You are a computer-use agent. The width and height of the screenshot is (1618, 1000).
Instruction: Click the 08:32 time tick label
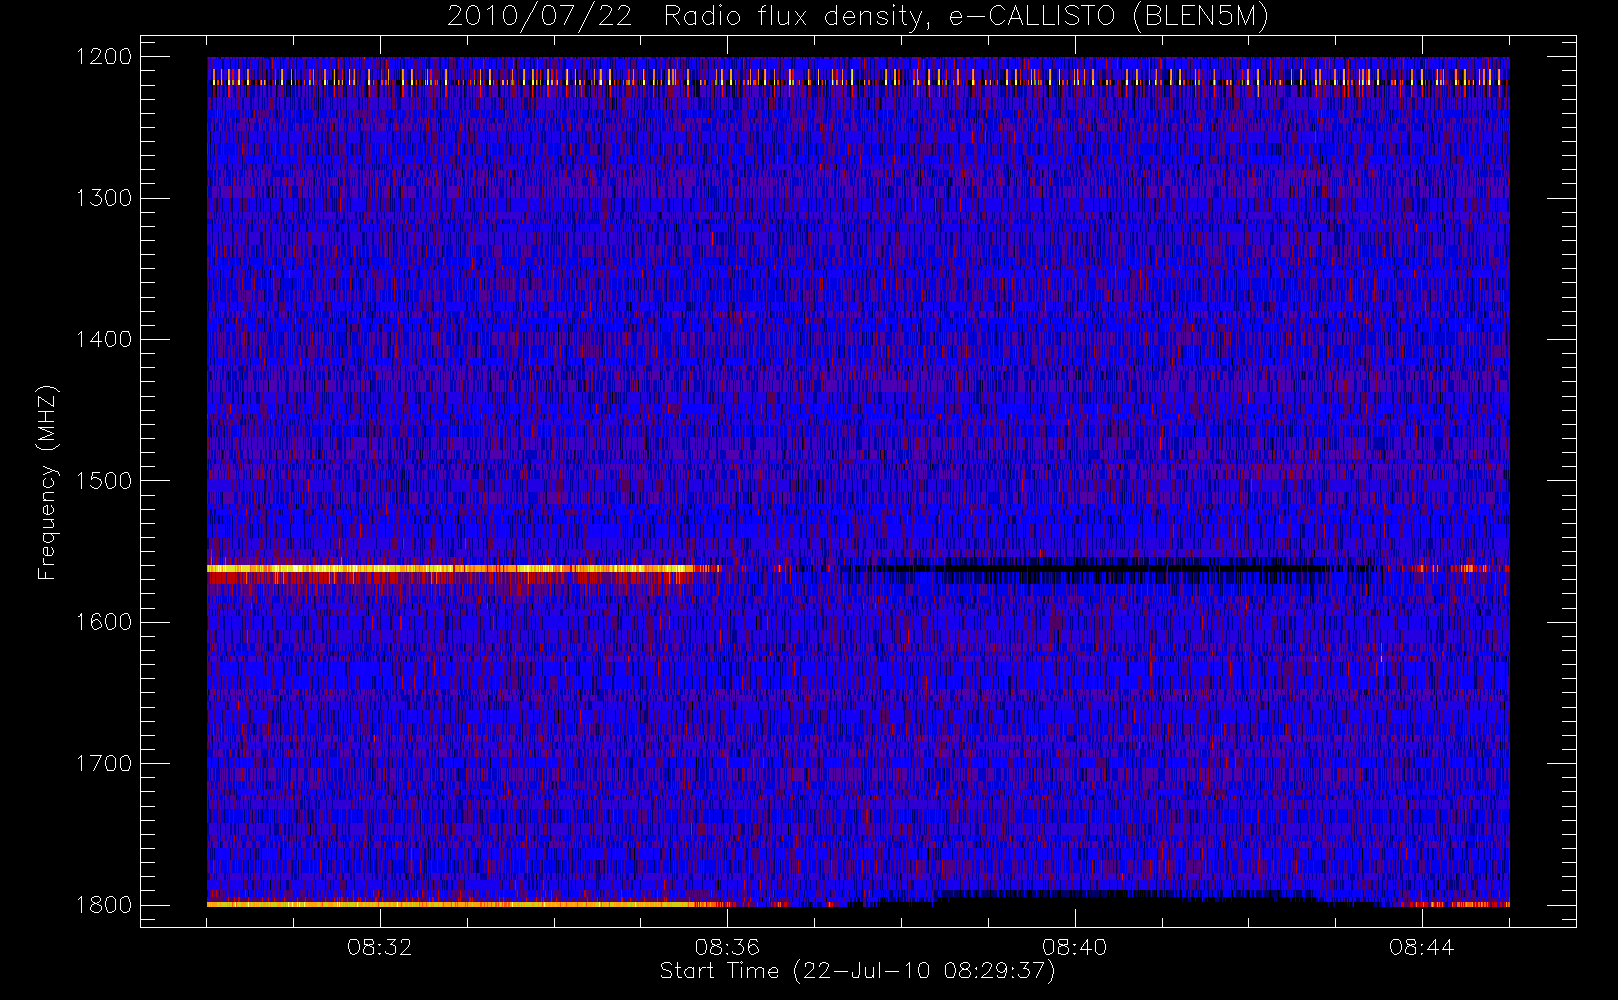point(380,947)
